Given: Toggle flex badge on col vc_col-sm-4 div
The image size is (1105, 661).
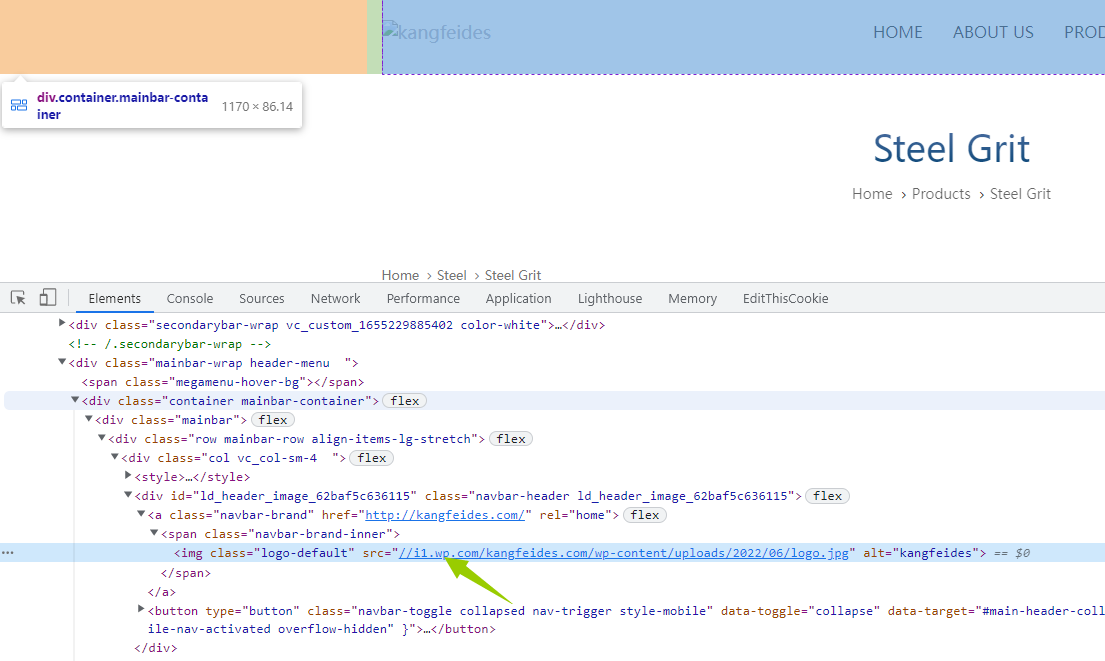Looking at the screenshot, I should click(371, 458).
